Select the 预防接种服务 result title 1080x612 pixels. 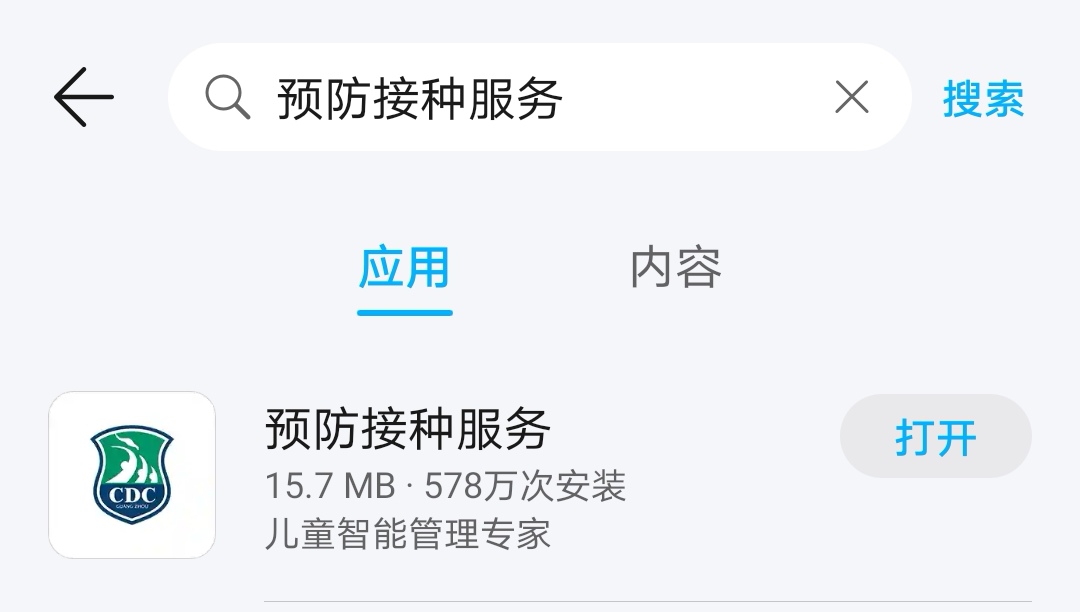pos(408,429)
